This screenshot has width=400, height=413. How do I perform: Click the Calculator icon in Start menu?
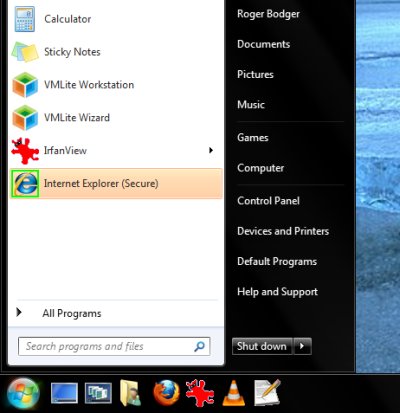pyautogui.click(x=25, y=19)
